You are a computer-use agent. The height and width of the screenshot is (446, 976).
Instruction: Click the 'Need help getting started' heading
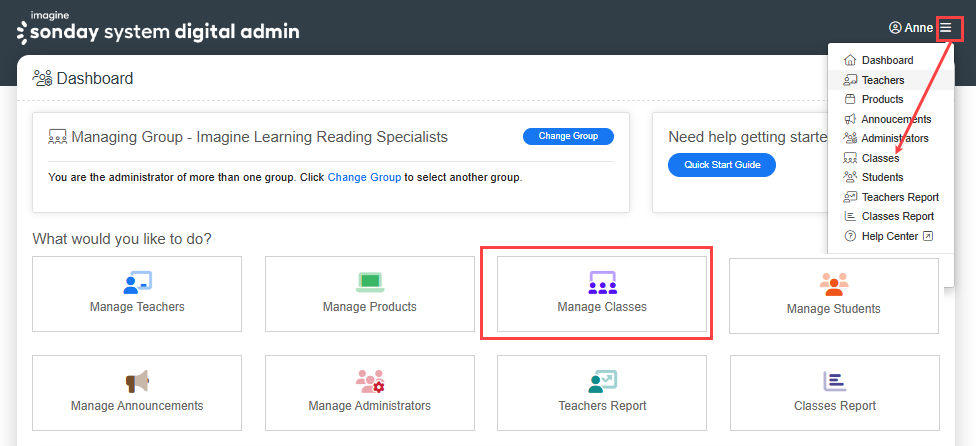[x=748, y=137]
